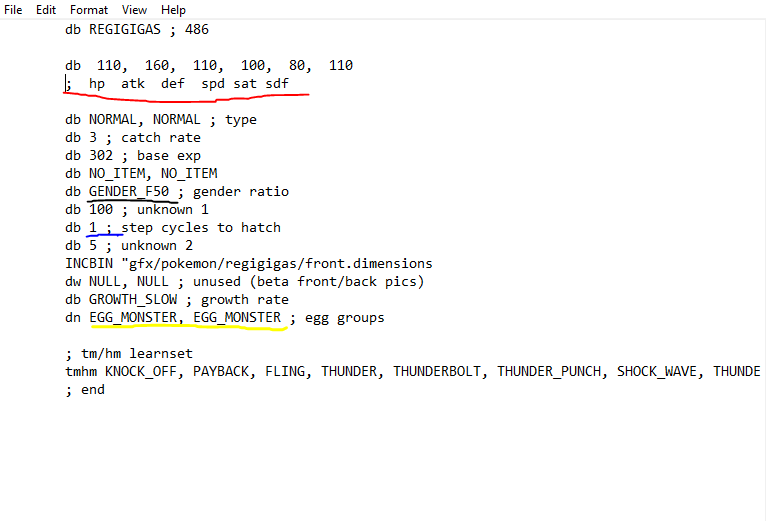The height and width of the screenshot is (521, 766).
Task: Open the Help menu
Action: tap(173, 10)
